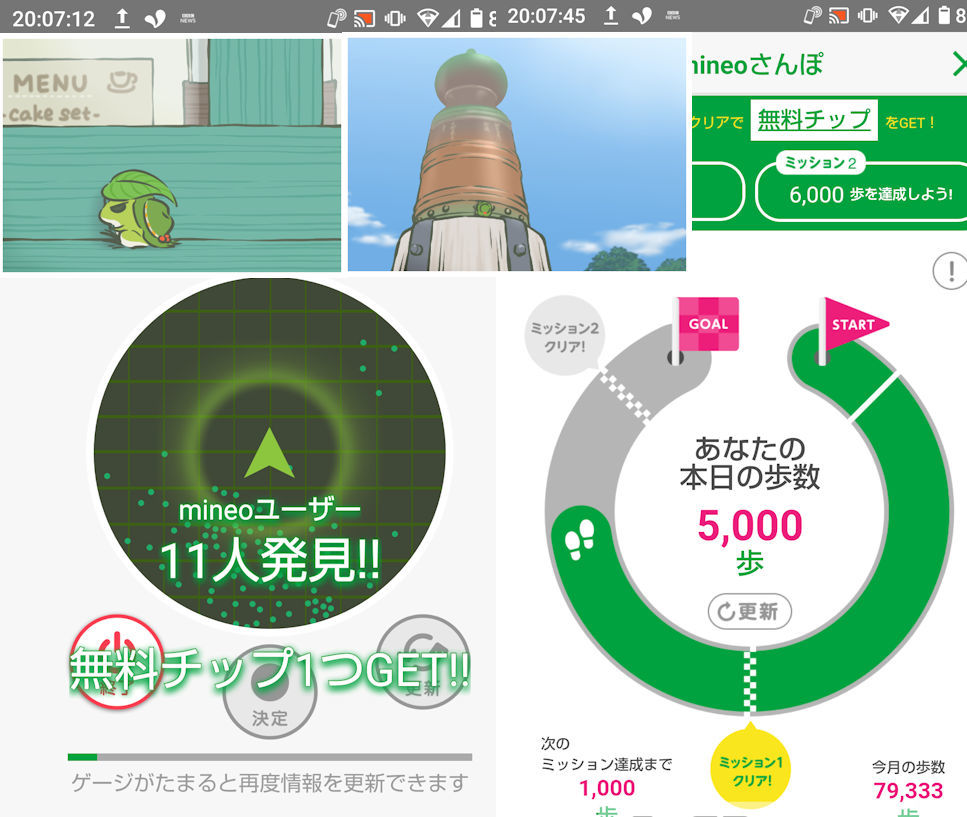This screenshot has width=967, height=817.
Task: Close the mineoさんぽ screen with the X
Action: point(959,64)
